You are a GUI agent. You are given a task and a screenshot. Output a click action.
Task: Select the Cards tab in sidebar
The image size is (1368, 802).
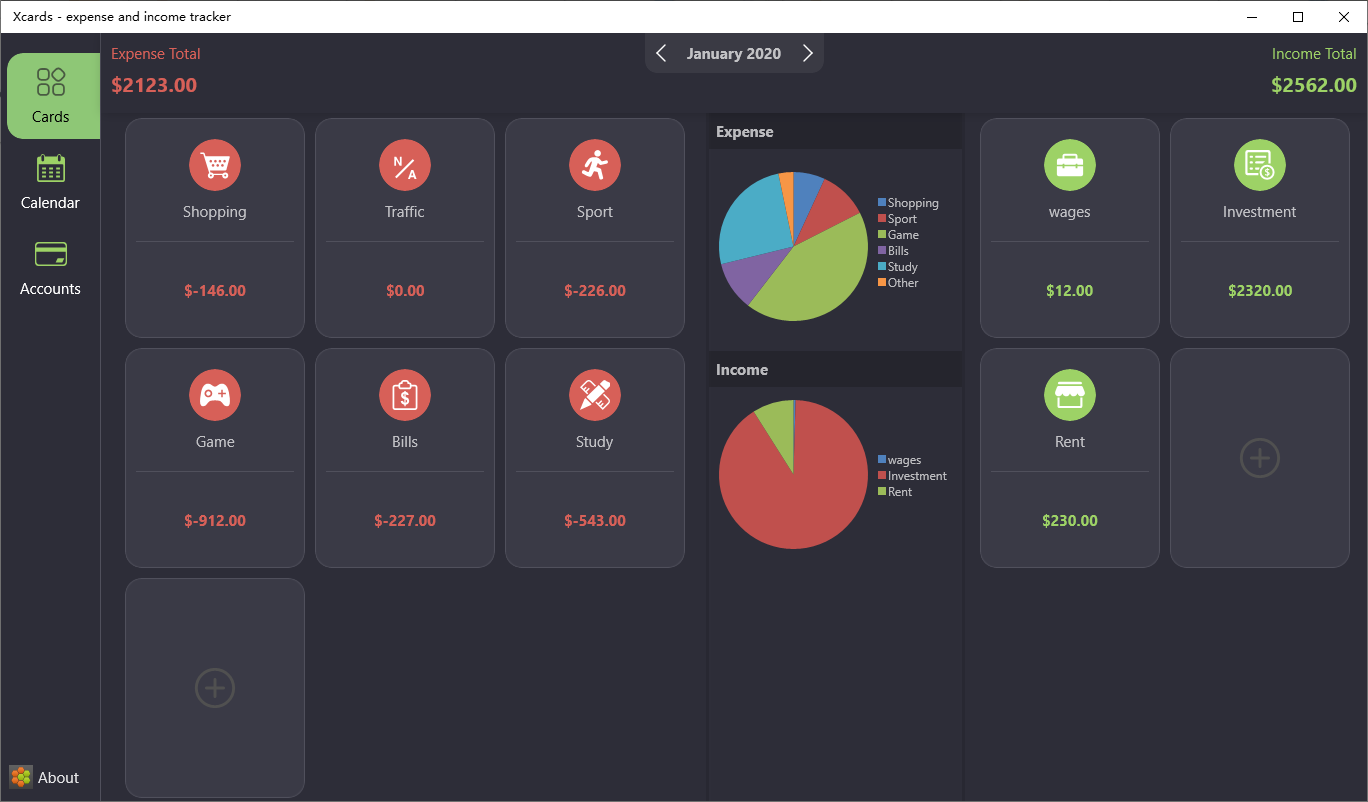pyautogui.click(x=53, y=96)
